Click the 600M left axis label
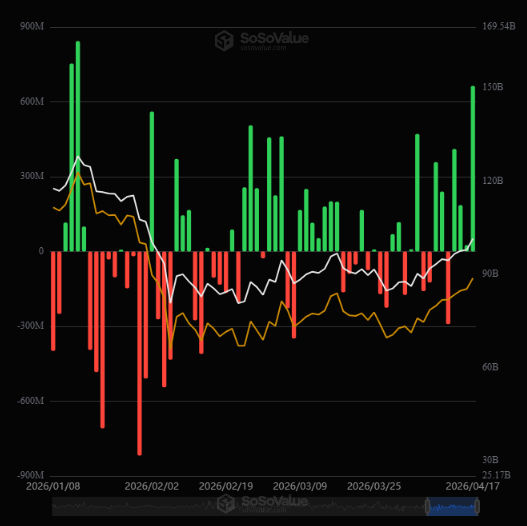The image size is (527, 526). pyautogui.click(x=32, y=102)
